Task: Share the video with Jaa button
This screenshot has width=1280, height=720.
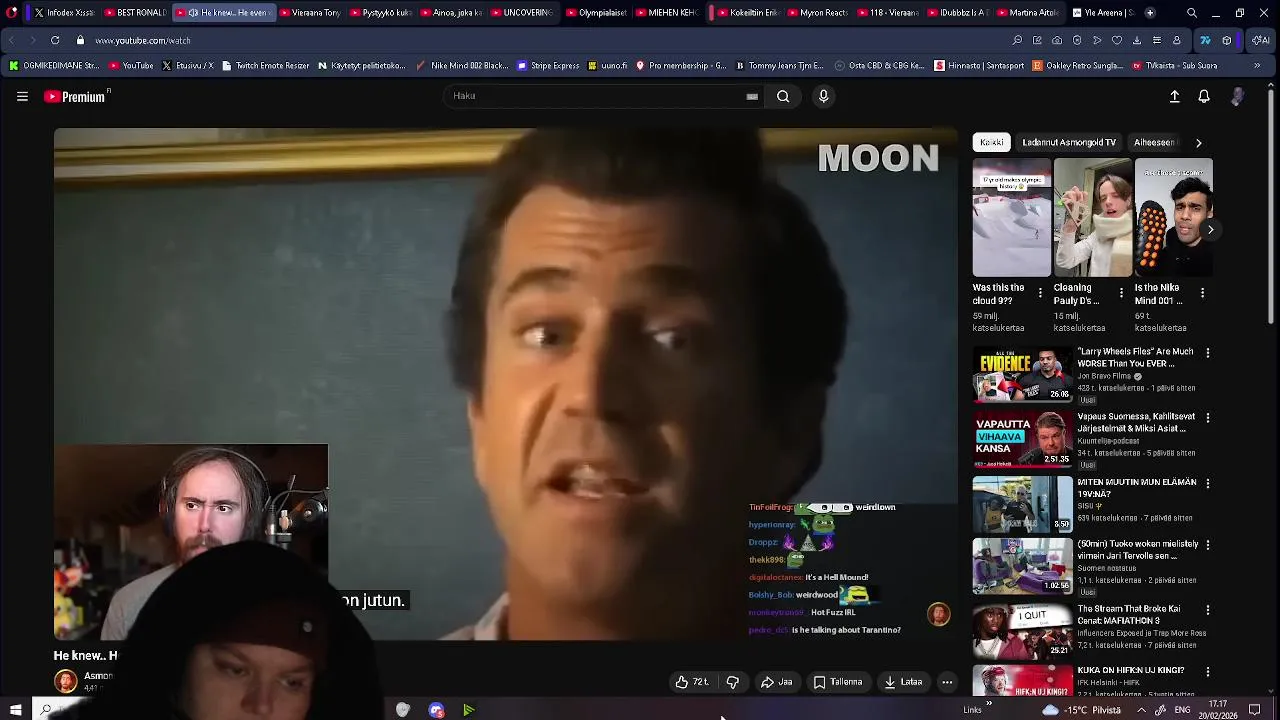Action: pyautogui.click(x=776, y=682)
